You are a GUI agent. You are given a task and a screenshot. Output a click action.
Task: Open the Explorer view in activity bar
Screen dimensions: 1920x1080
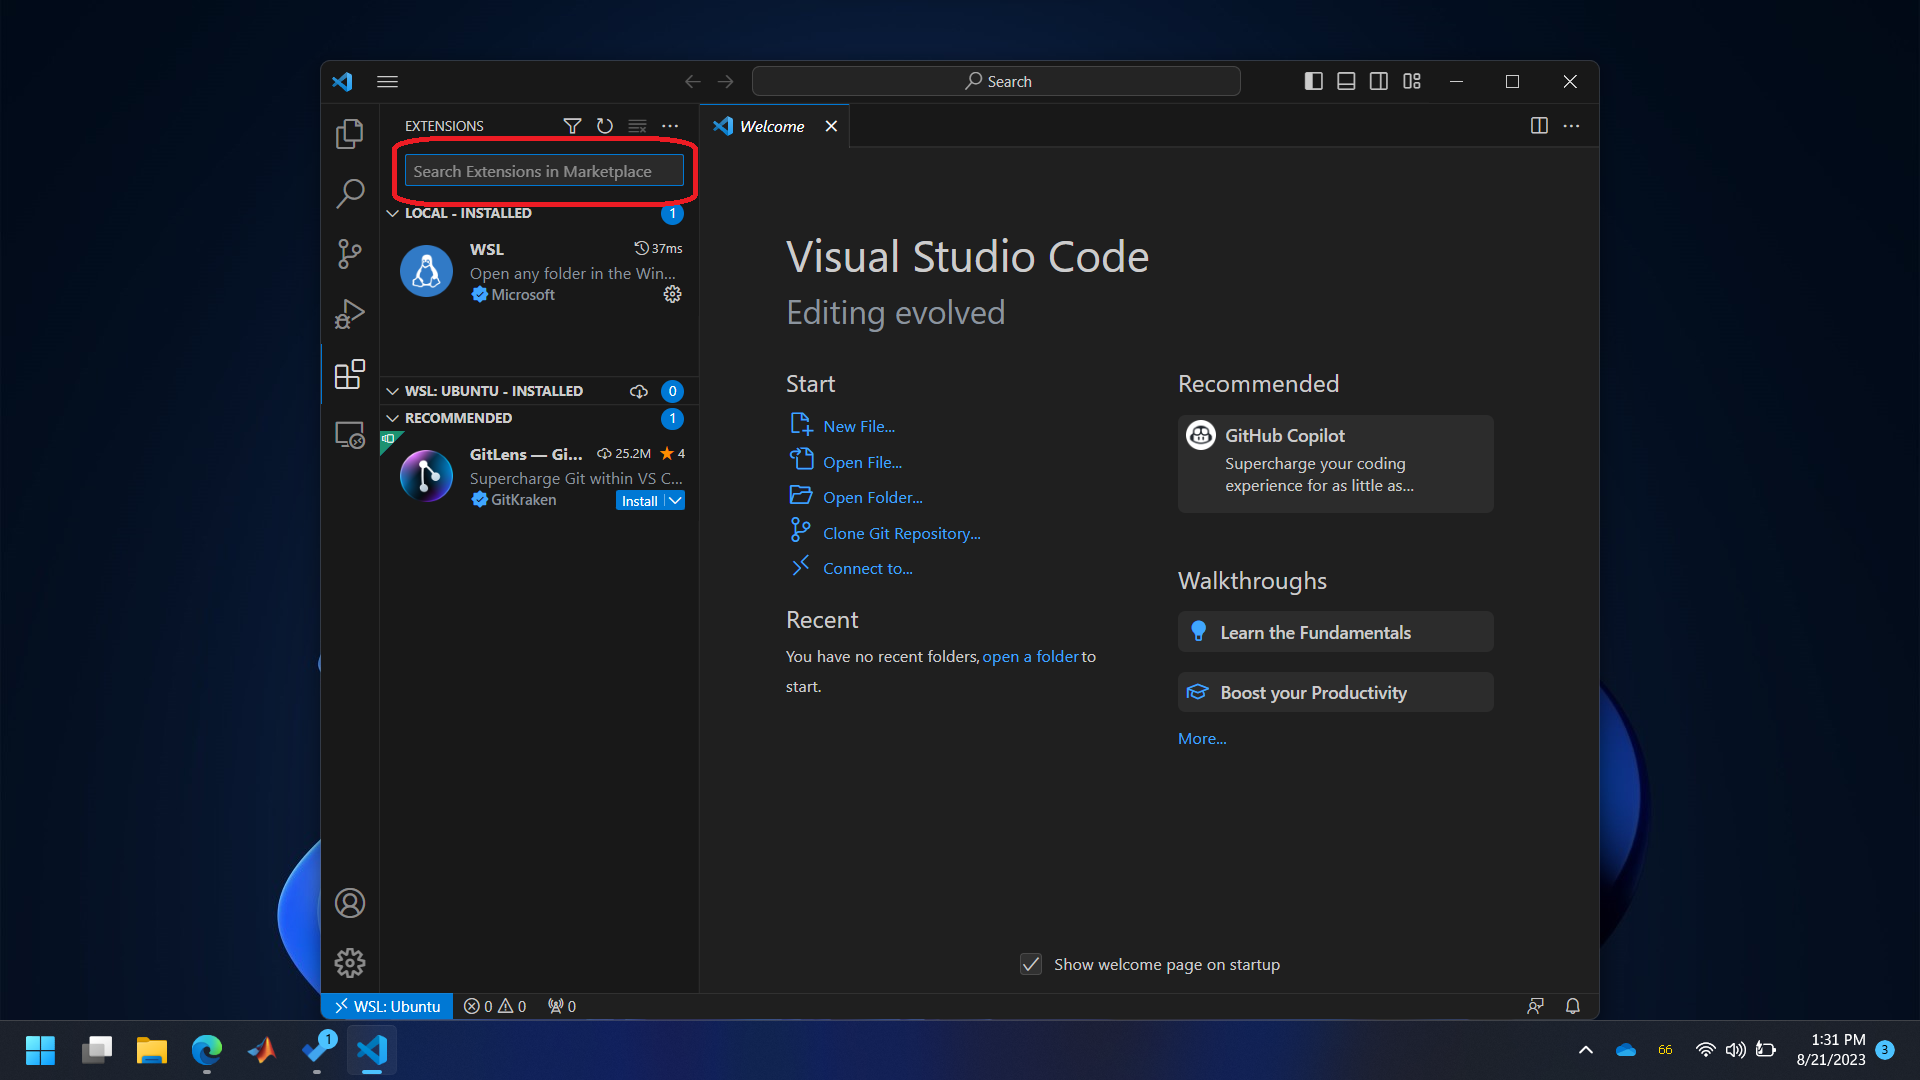[x=349, y=134]
